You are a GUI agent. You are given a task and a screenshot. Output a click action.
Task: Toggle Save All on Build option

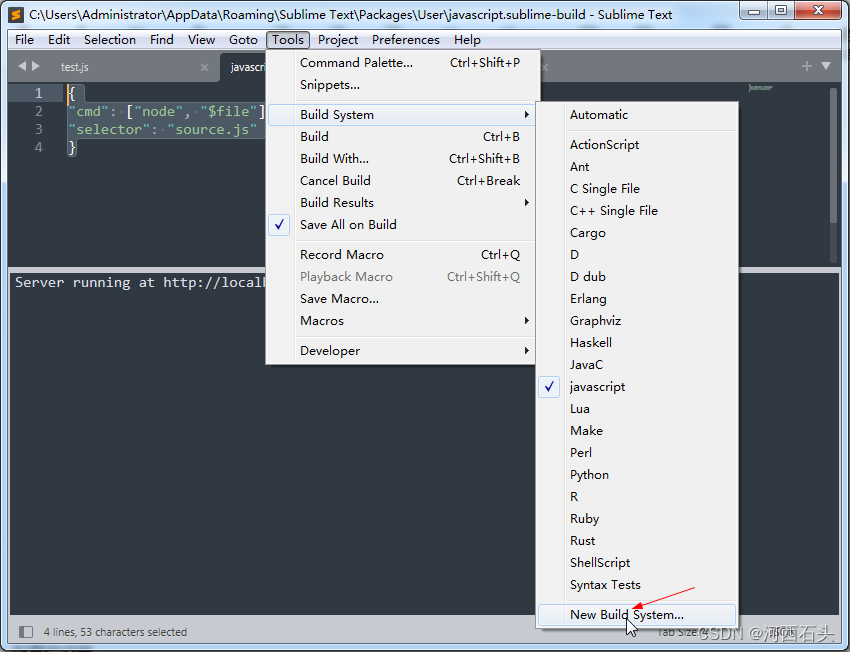coord(402,224)
